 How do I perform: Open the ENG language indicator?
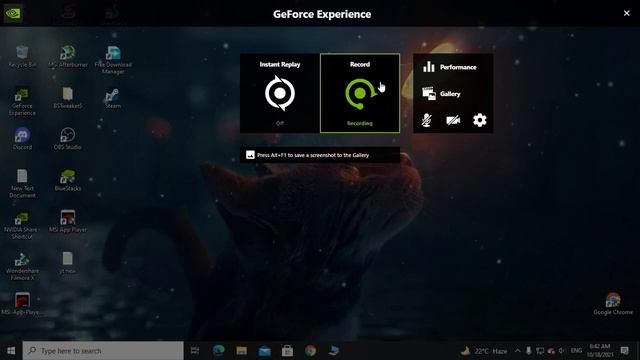tap(576, 351)
